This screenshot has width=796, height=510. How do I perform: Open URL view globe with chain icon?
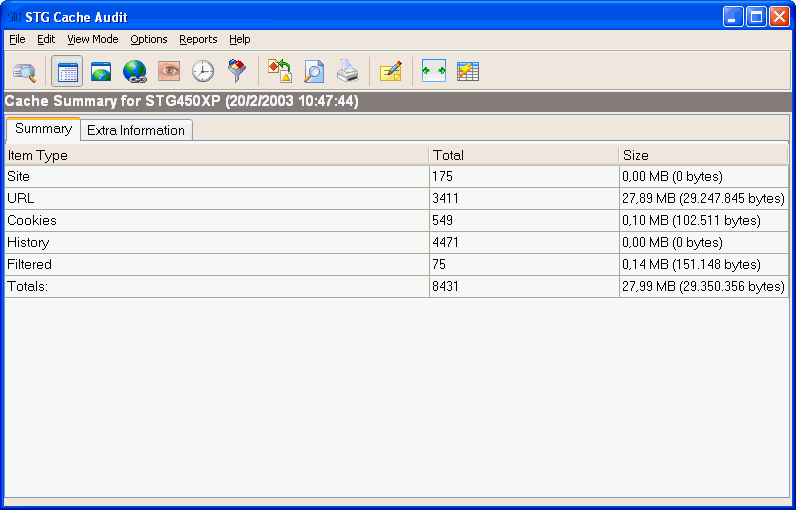point(135,72)
